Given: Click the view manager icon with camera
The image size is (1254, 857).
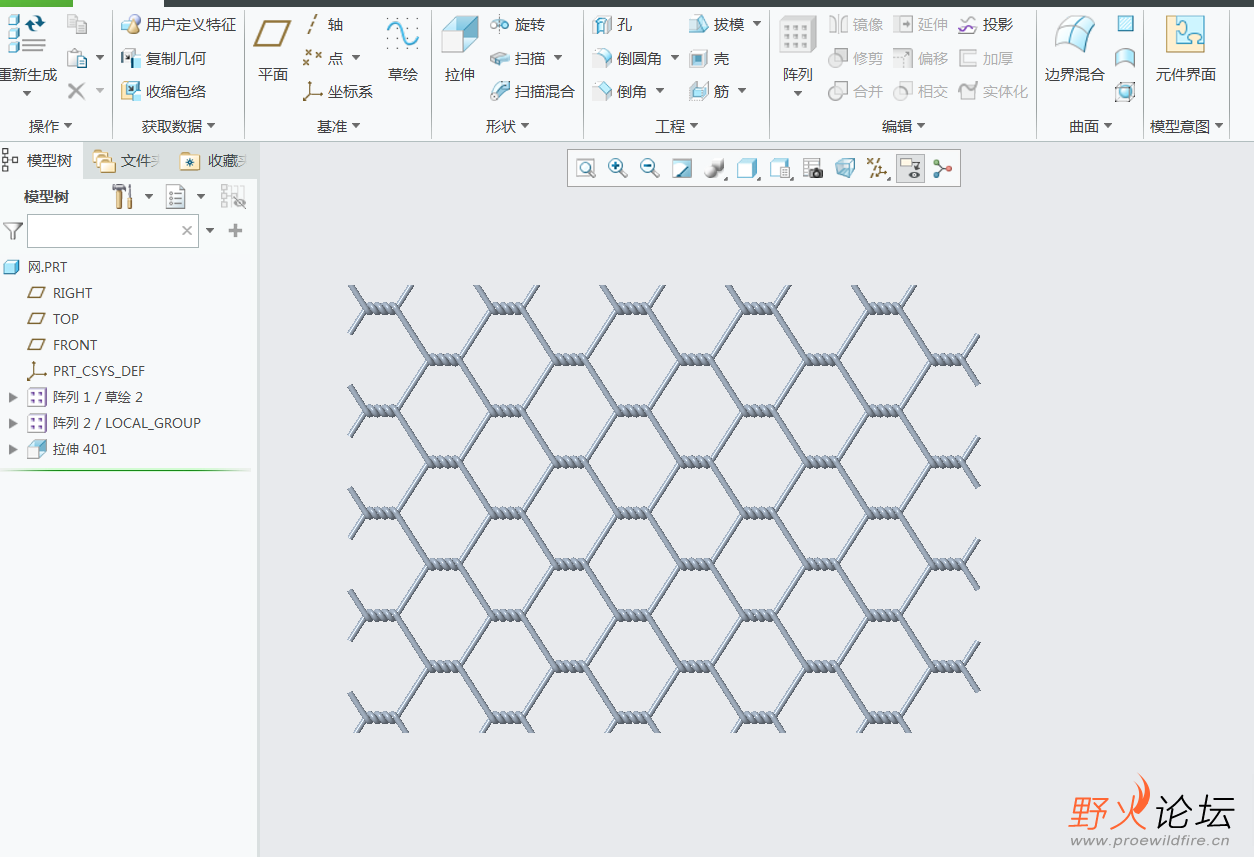Looking at the screenshot, I should pos(813,169).
